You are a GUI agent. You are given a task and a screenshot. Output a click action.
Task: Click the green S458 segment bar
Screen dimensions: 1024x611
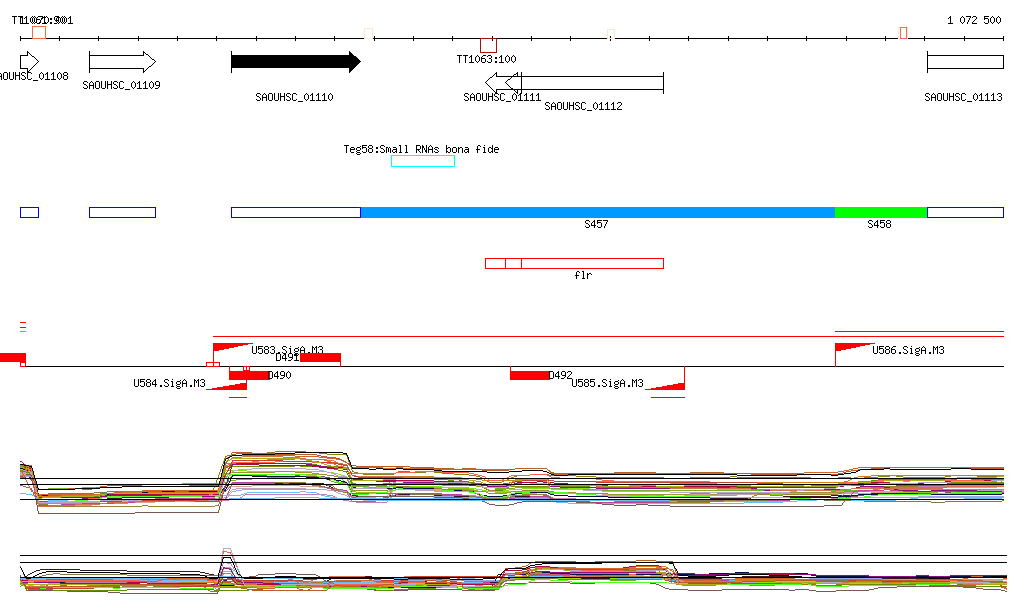(881, 212)
